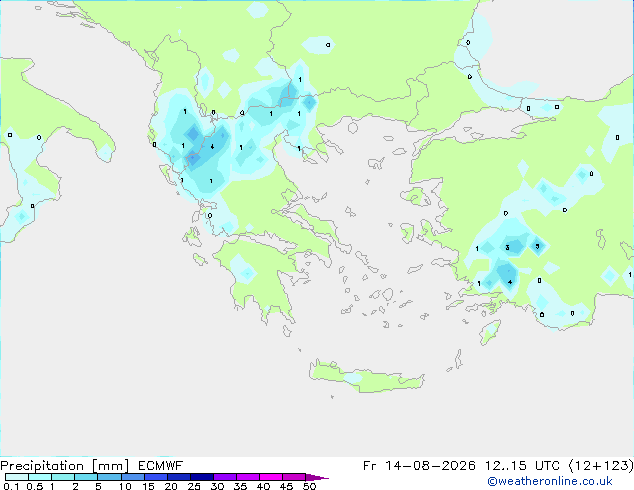The width and height of the screenshot is (634, 490).
Task: Click the Crete island outline on the map
Action: 367,376
